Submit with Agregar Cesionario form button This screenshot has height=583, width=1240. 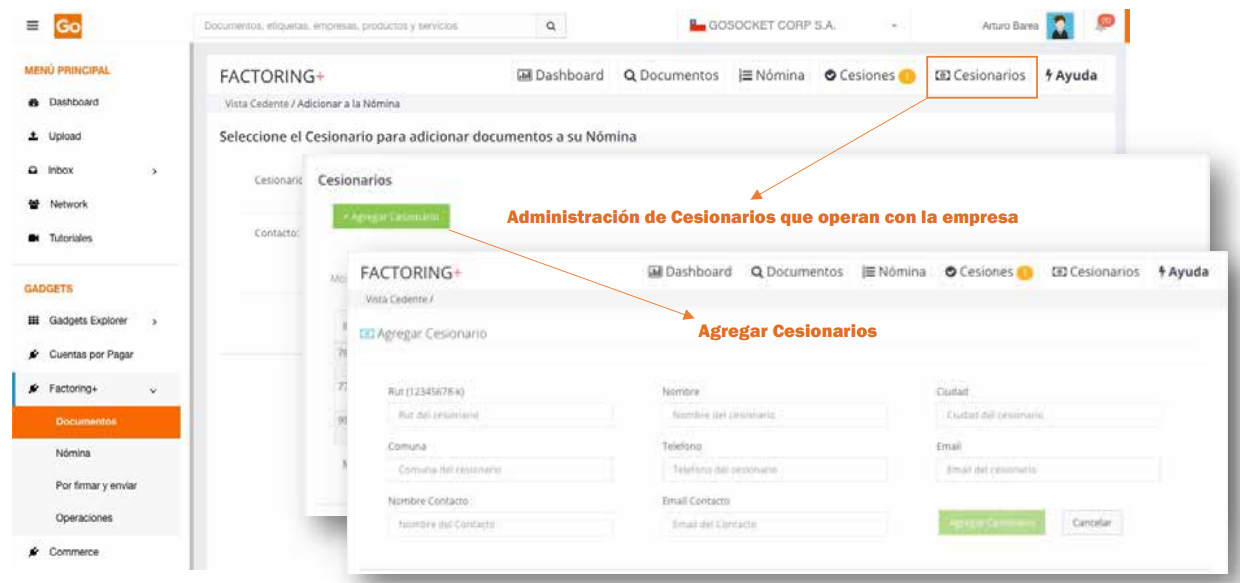point(992,523)
